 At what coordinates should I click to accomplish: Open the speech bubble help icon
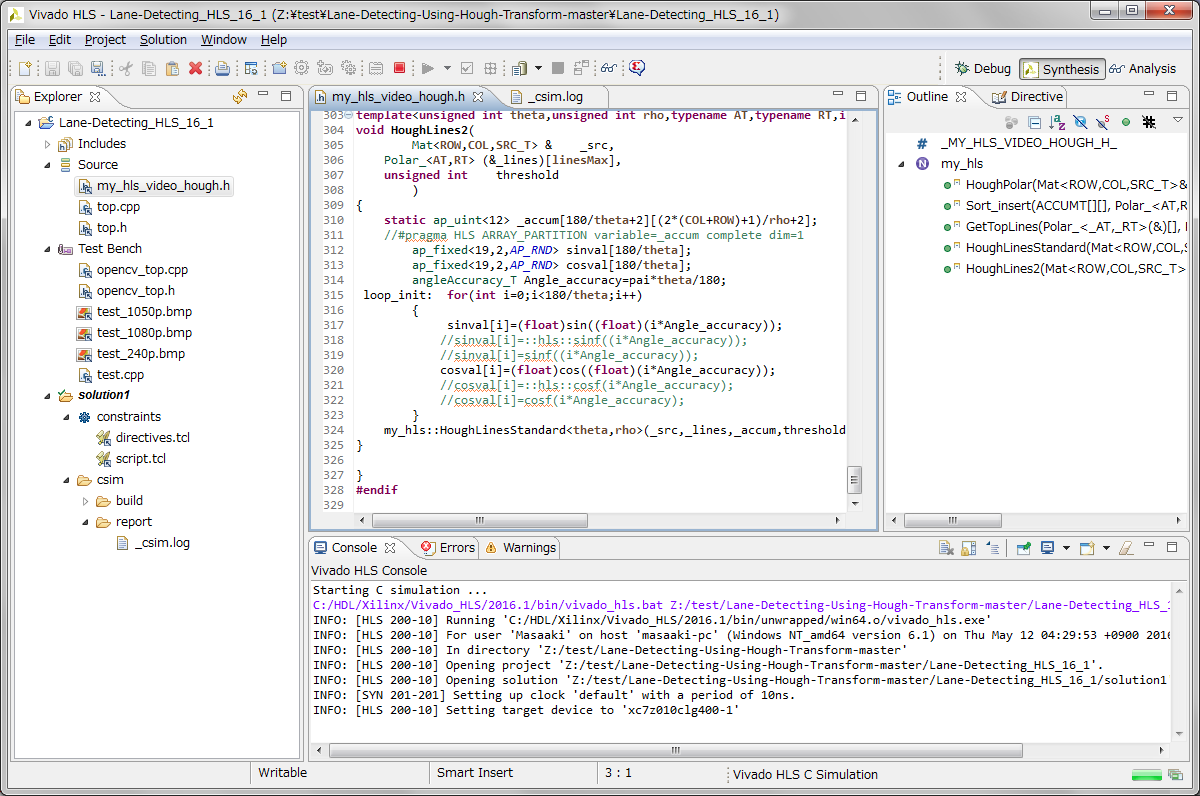[637, 69]
